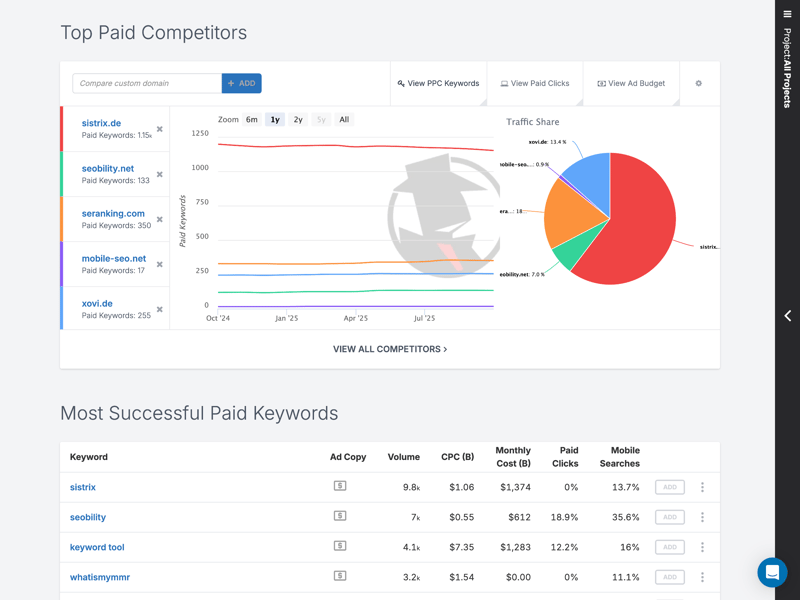This screenshot has width=800, height=600.
Task: Click the blue Add domain button
Action: 242,84
